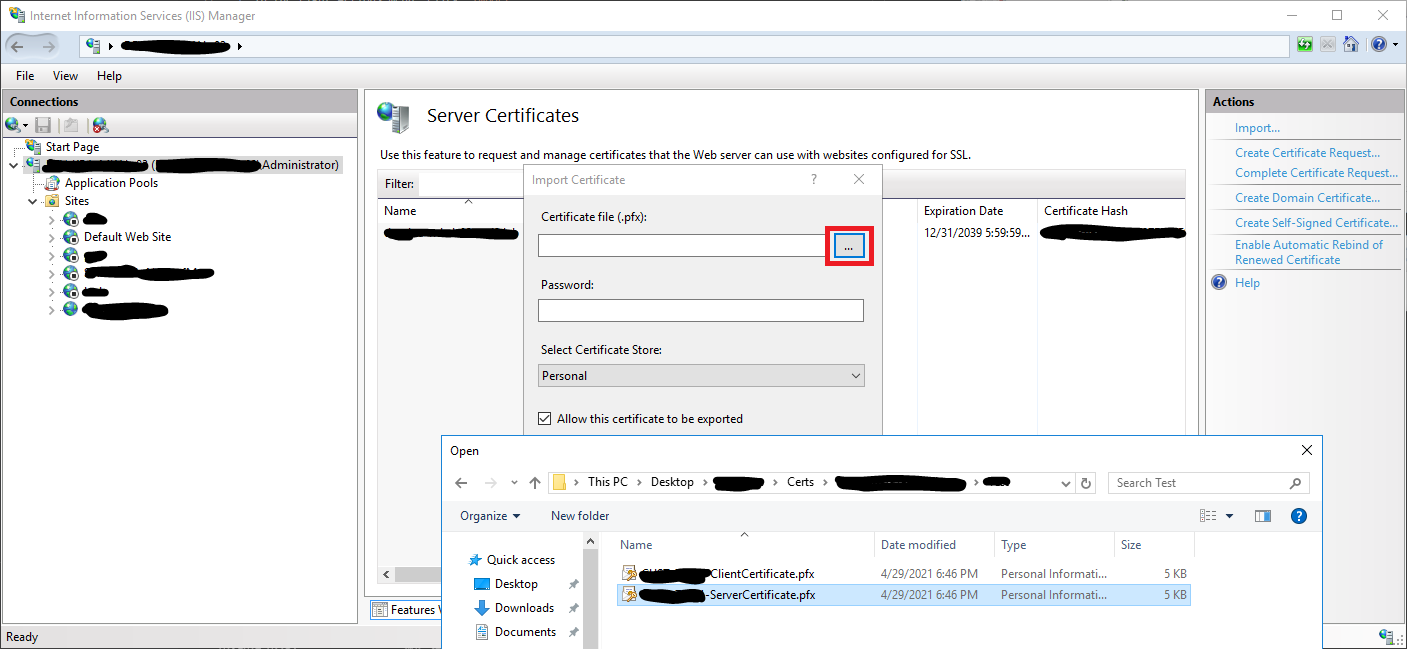Viewport: 1407px width, 649px height.
Task: Click the Home icon in IIS toolbar
Action: click(1351, 45)
